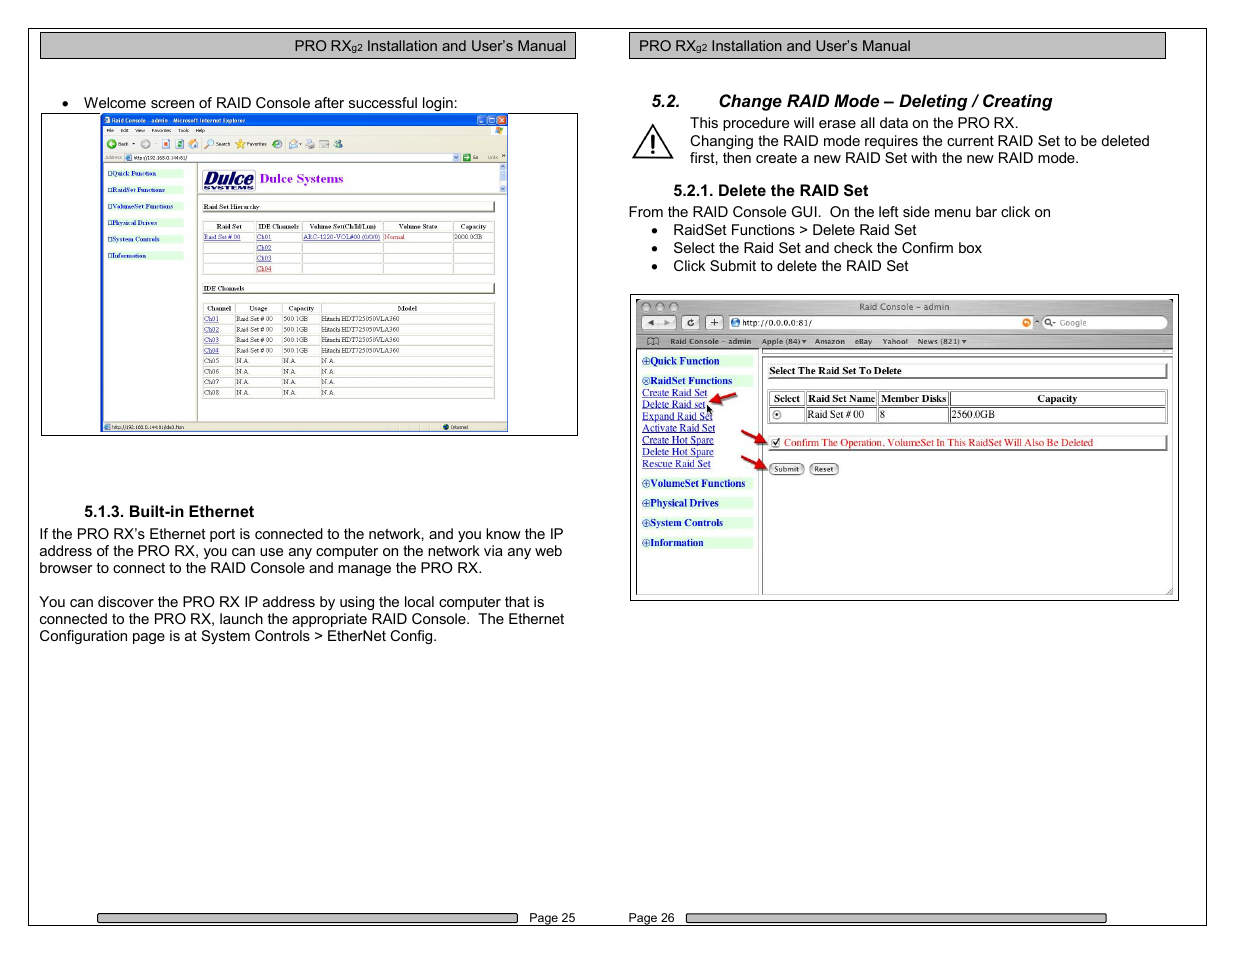Click the Safari URL field showing http://0.0.0.0:81/
Screen dimensions: 1235x954
880,323
